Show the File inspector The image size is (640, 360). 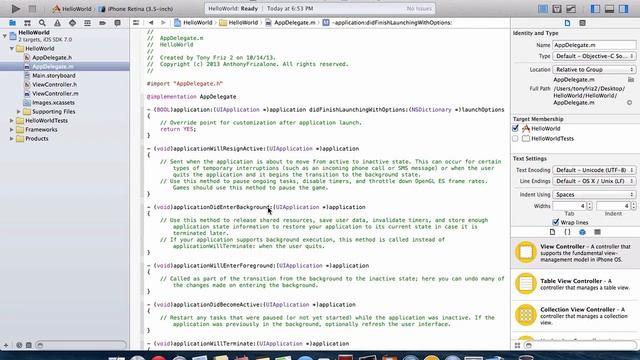pyautogui.click(x=567, y=23)
